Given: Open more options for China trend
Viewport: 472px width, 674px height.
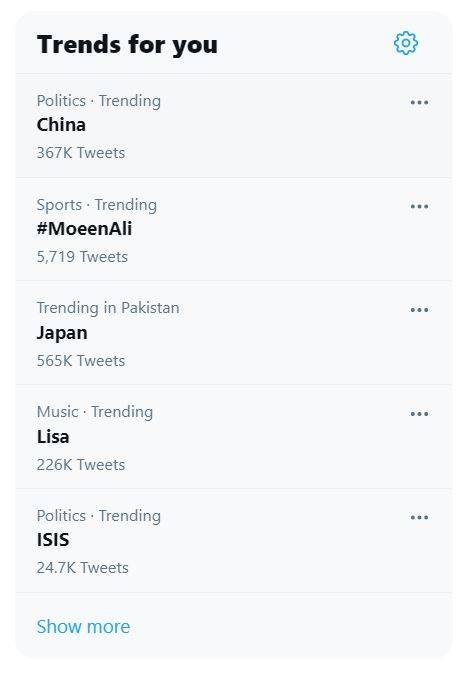Looking at the screenshot, I should [x=419, y=102].
